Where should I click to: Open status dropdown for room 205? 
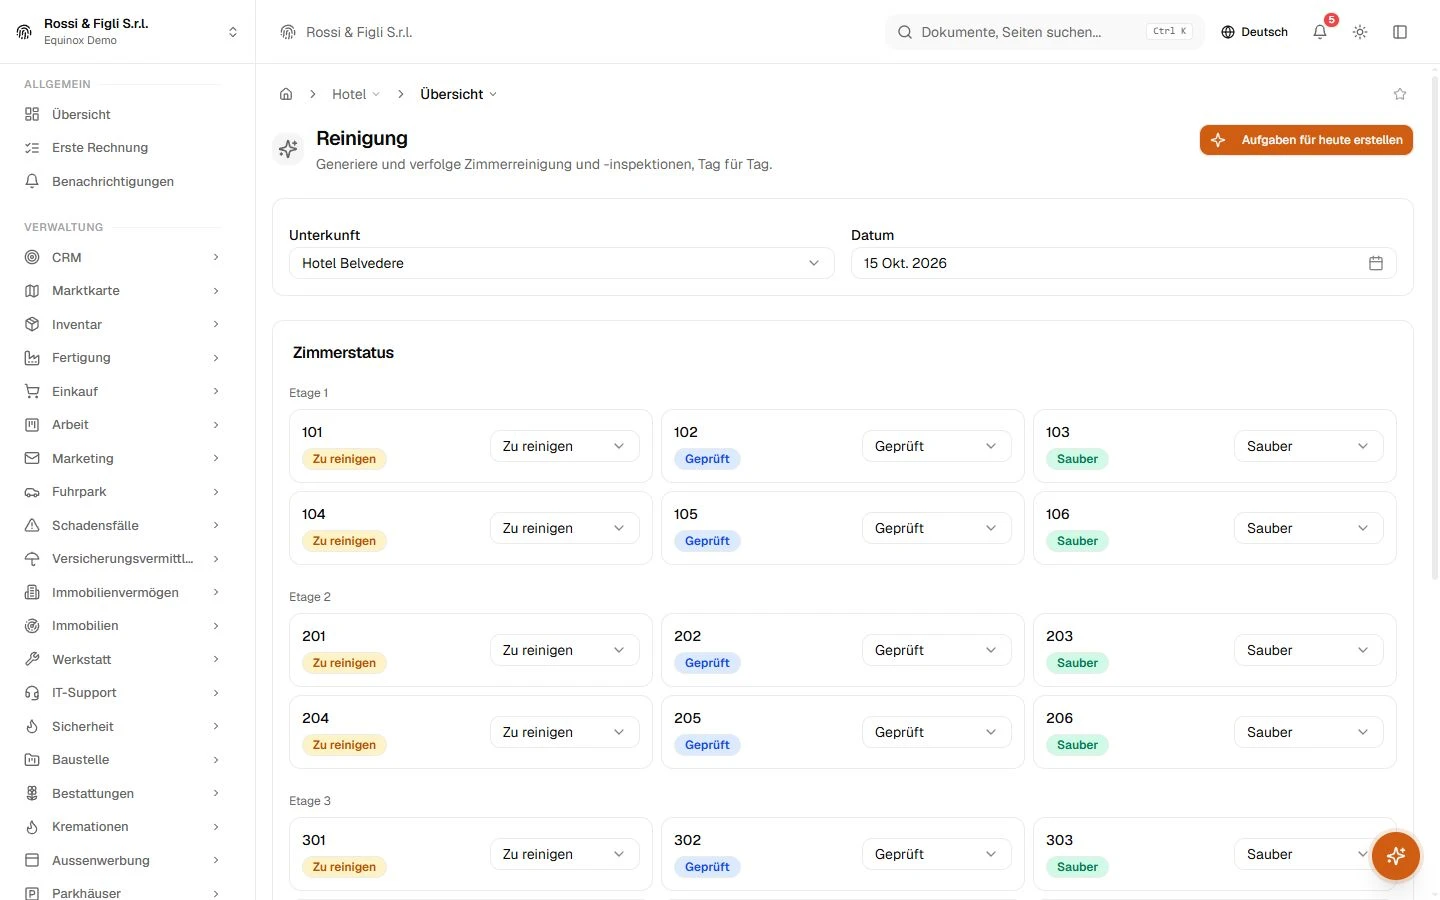[x=936, y=732]
